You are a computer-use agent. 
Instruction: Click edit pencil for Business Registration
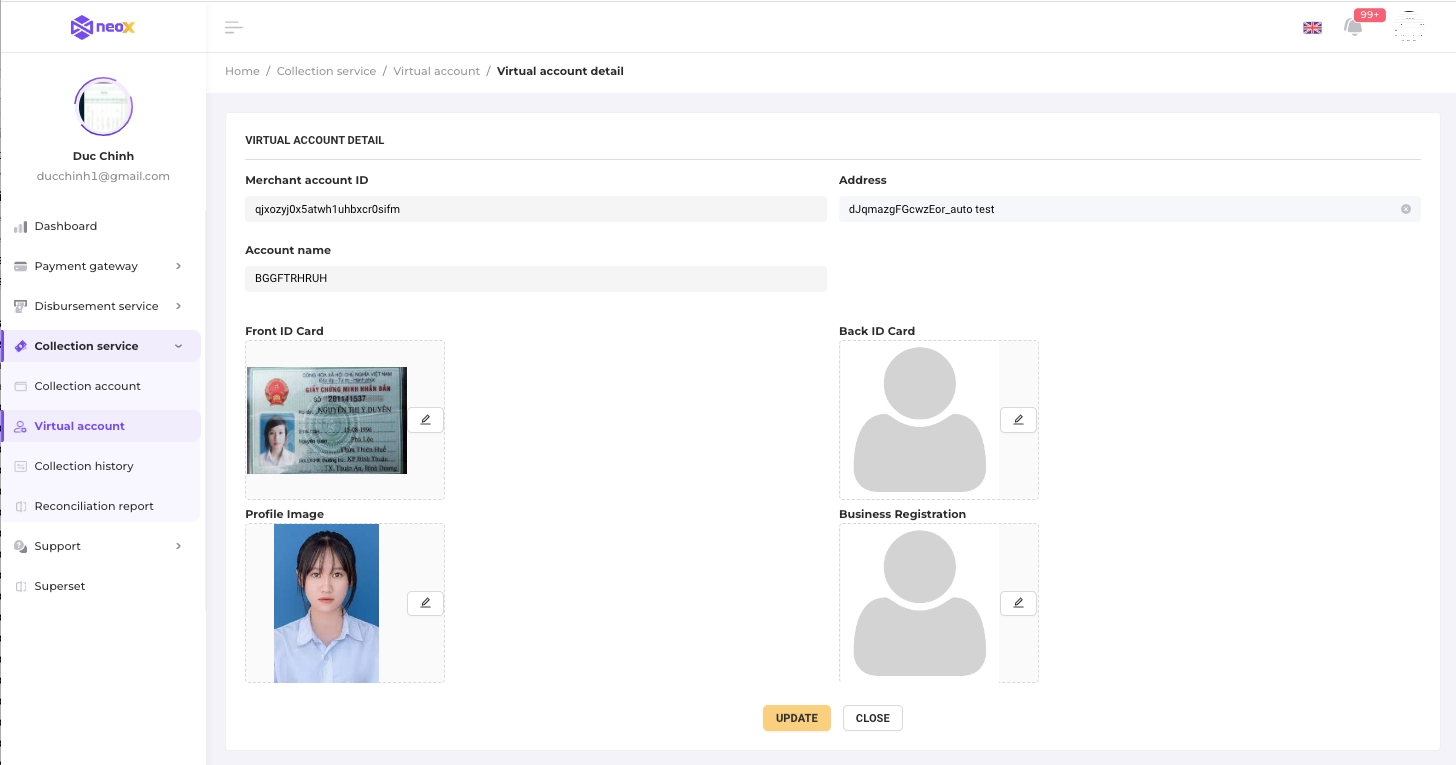point(1018,603)
